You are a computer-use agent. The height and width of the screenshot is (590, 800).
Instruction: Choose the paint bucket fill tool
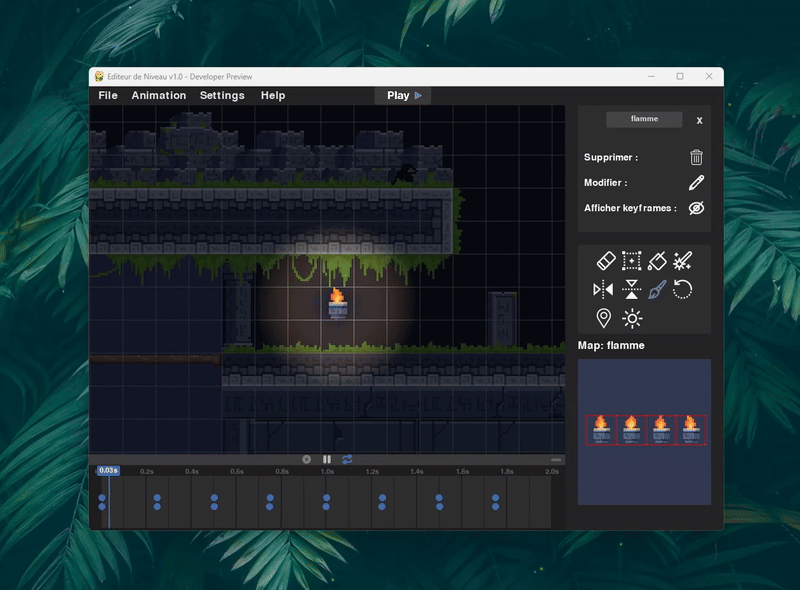657,261
